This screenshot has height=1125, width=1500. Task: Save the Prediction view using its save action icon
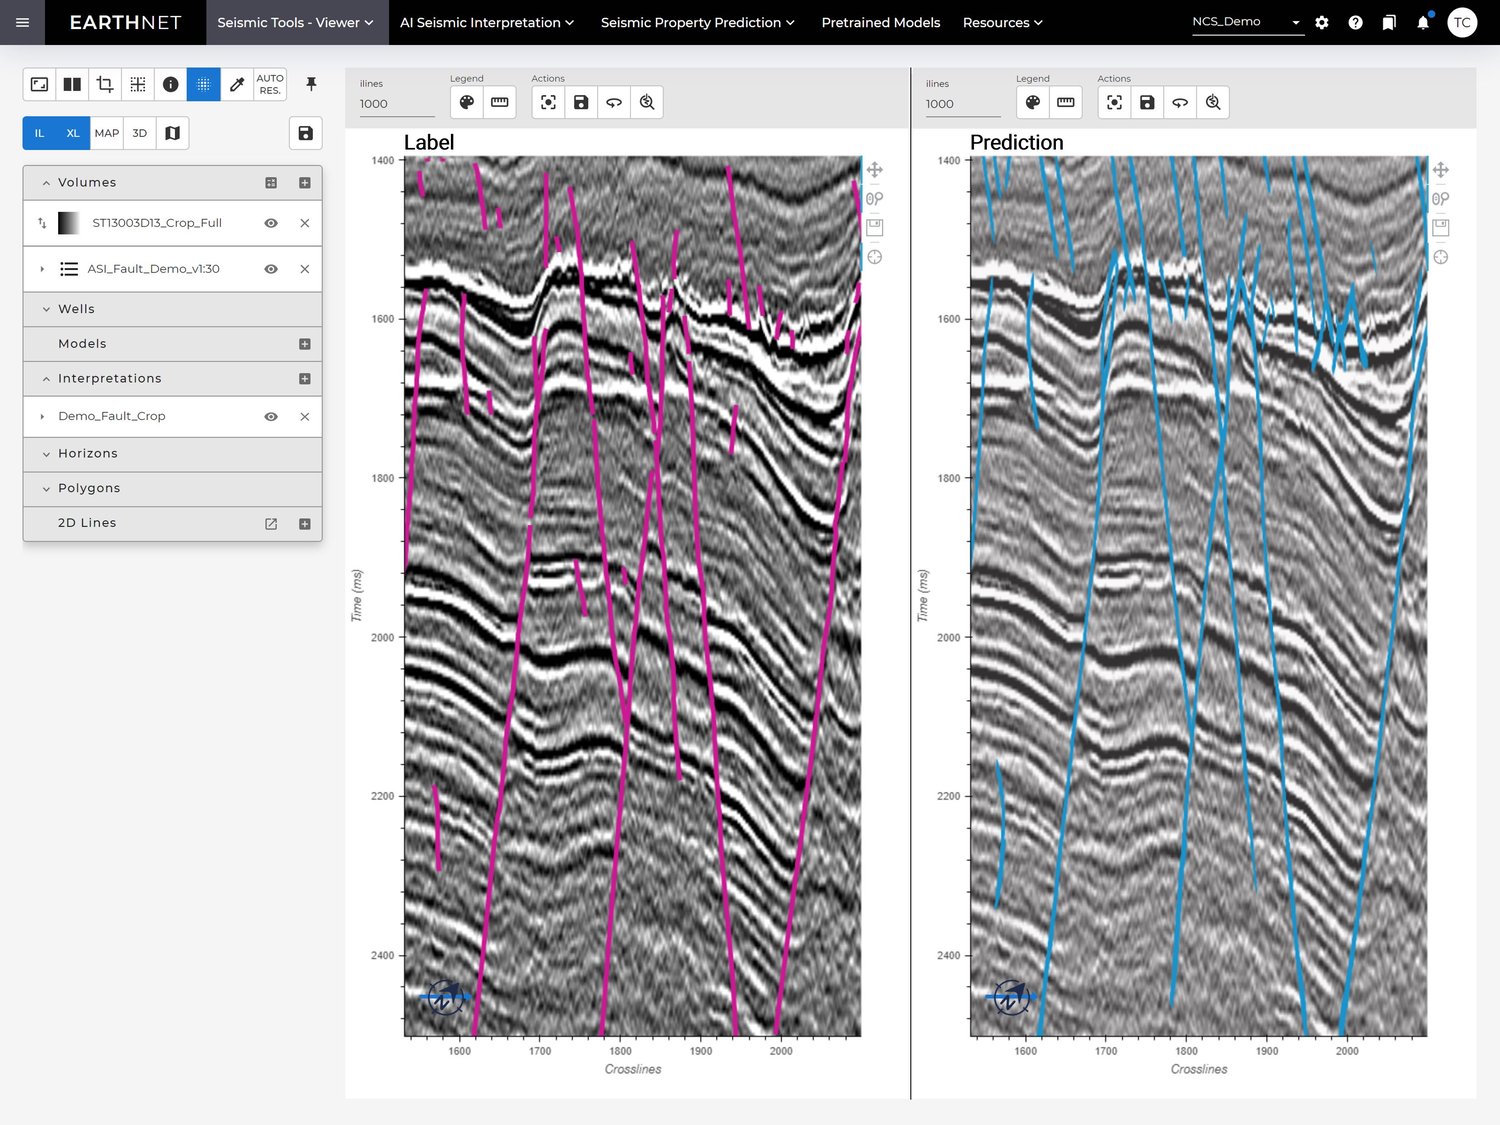[1147, 102]
